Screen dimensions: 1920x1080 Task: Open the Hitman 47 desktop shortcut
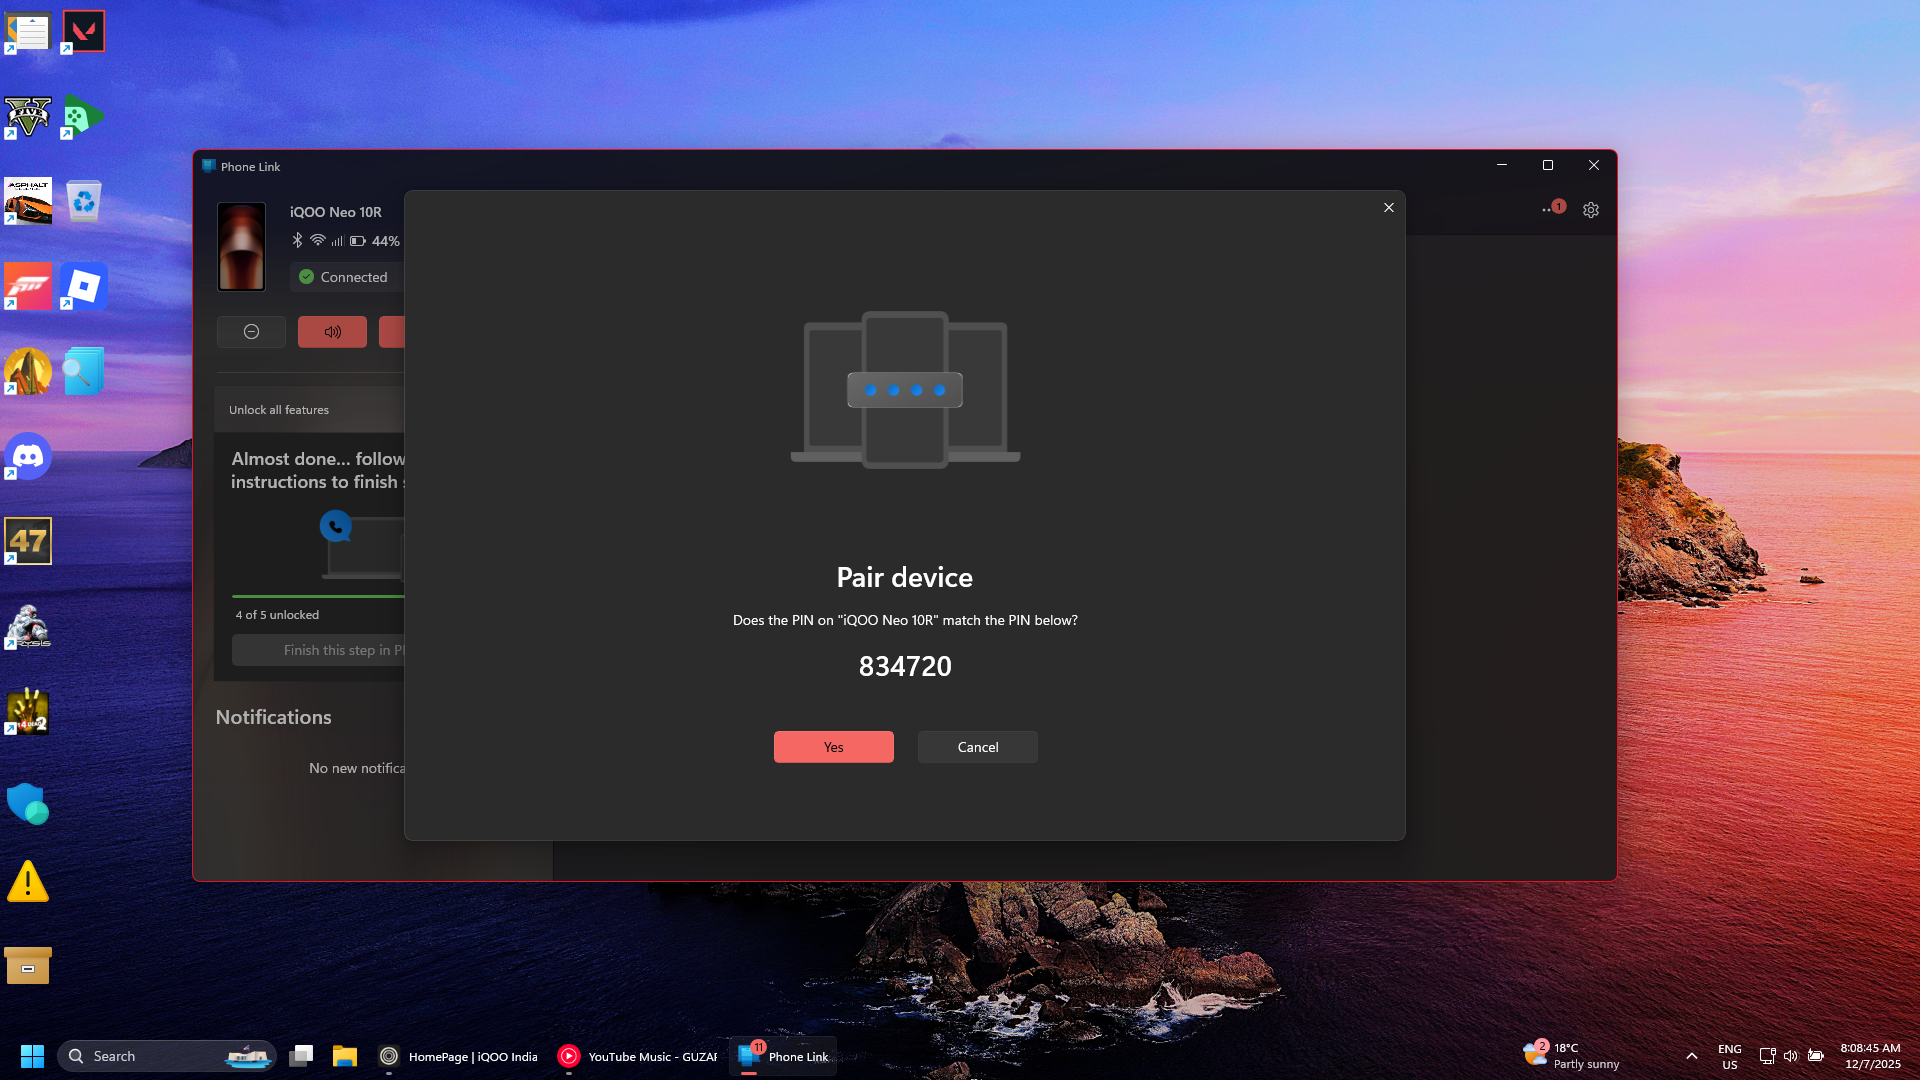point(28,541)
